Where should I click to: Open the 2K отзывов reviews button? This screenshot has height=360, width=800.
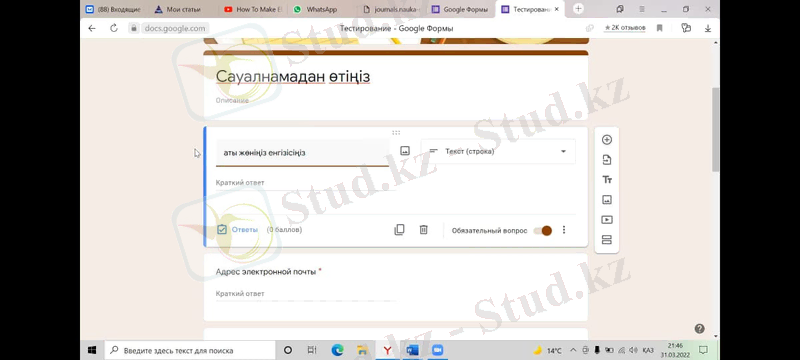point(625,28)
